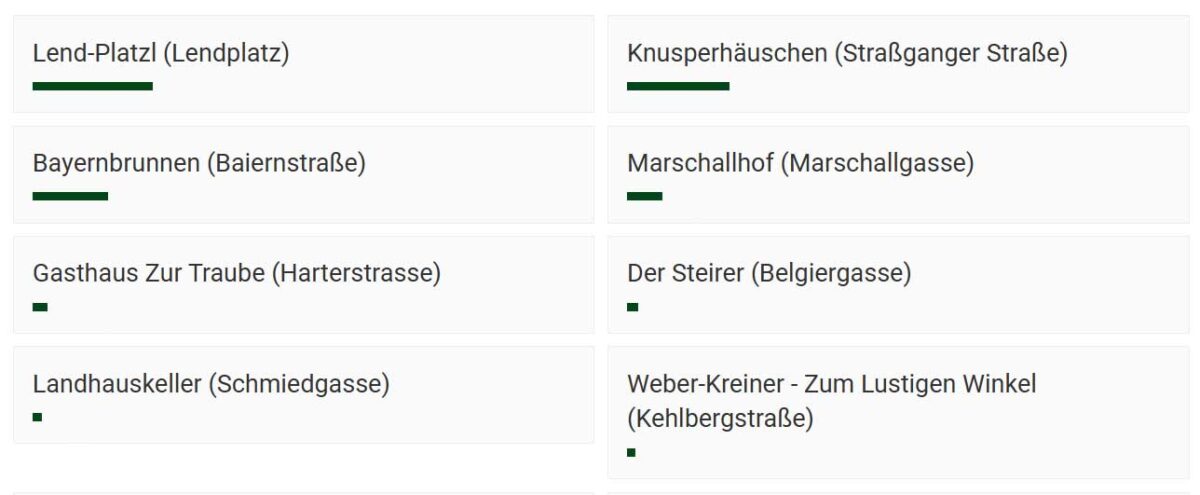The image size is (1200, 495).
Task: Click green result bar under Knusperhäuschen
Action: pos(678,86)
